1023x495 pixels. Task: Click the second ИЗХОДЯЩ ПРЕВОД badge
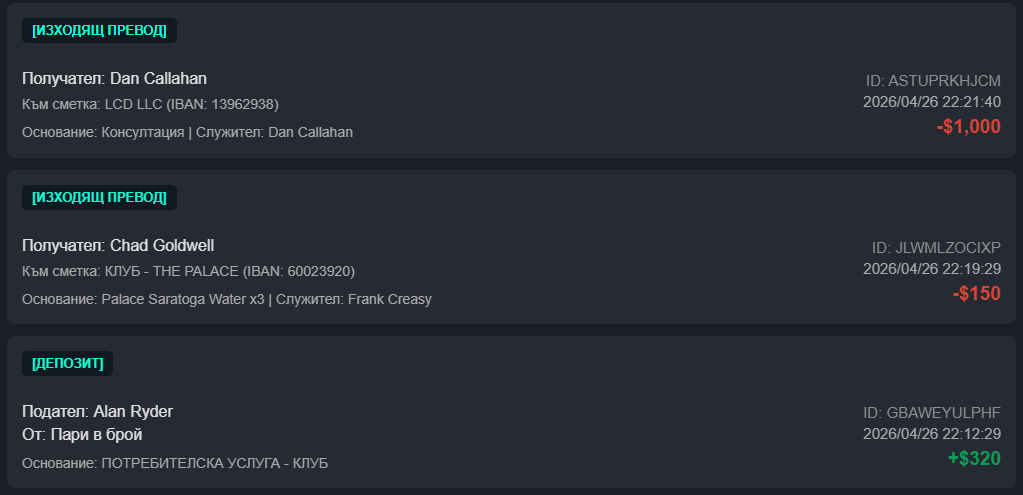click(99, 198)
